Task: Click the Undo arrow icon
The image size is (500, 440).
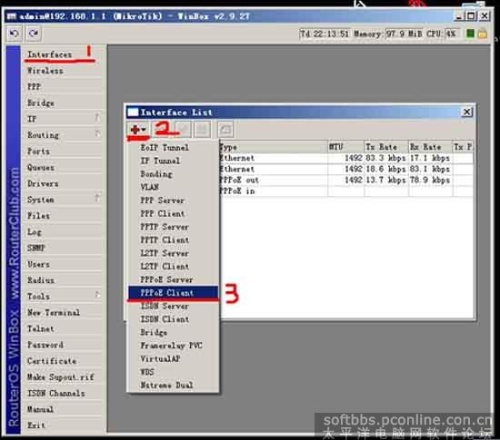Action: pyautogui.click(x=14, y=33)
